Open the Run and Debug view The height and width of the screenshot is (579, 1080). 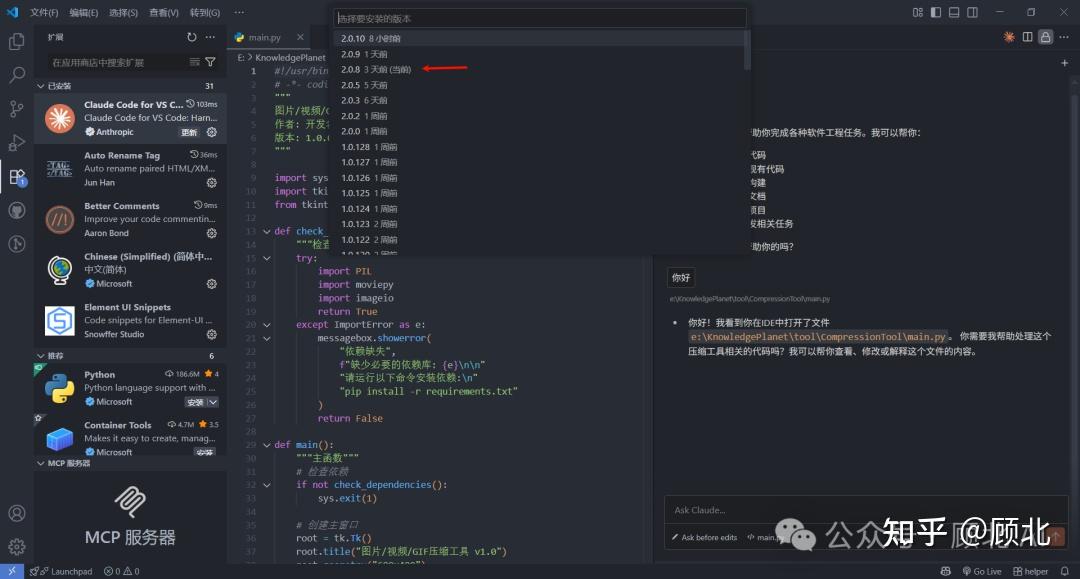point(17,143)
